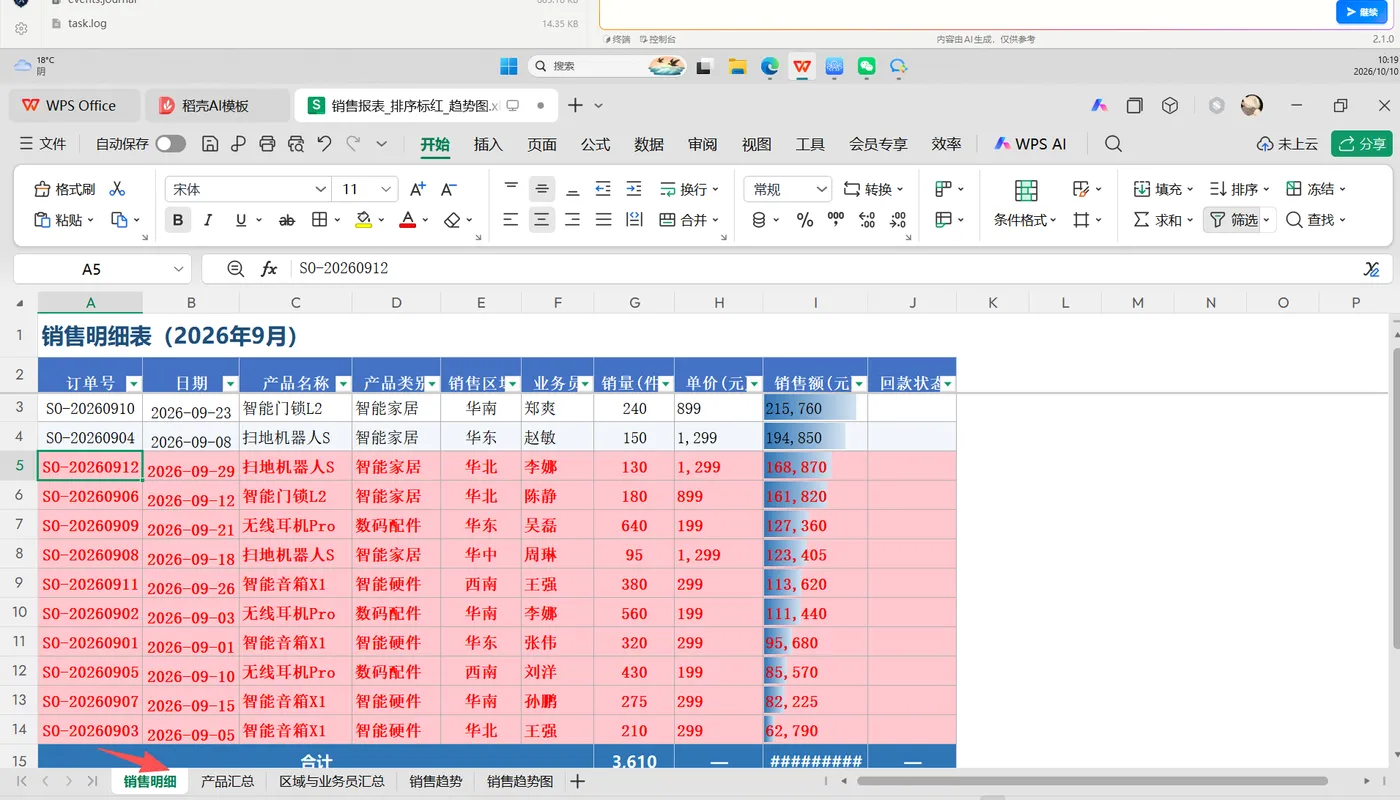Open Microsoft Edge from the taskbar
The image size is (1400, 800).
pos(769,66)
